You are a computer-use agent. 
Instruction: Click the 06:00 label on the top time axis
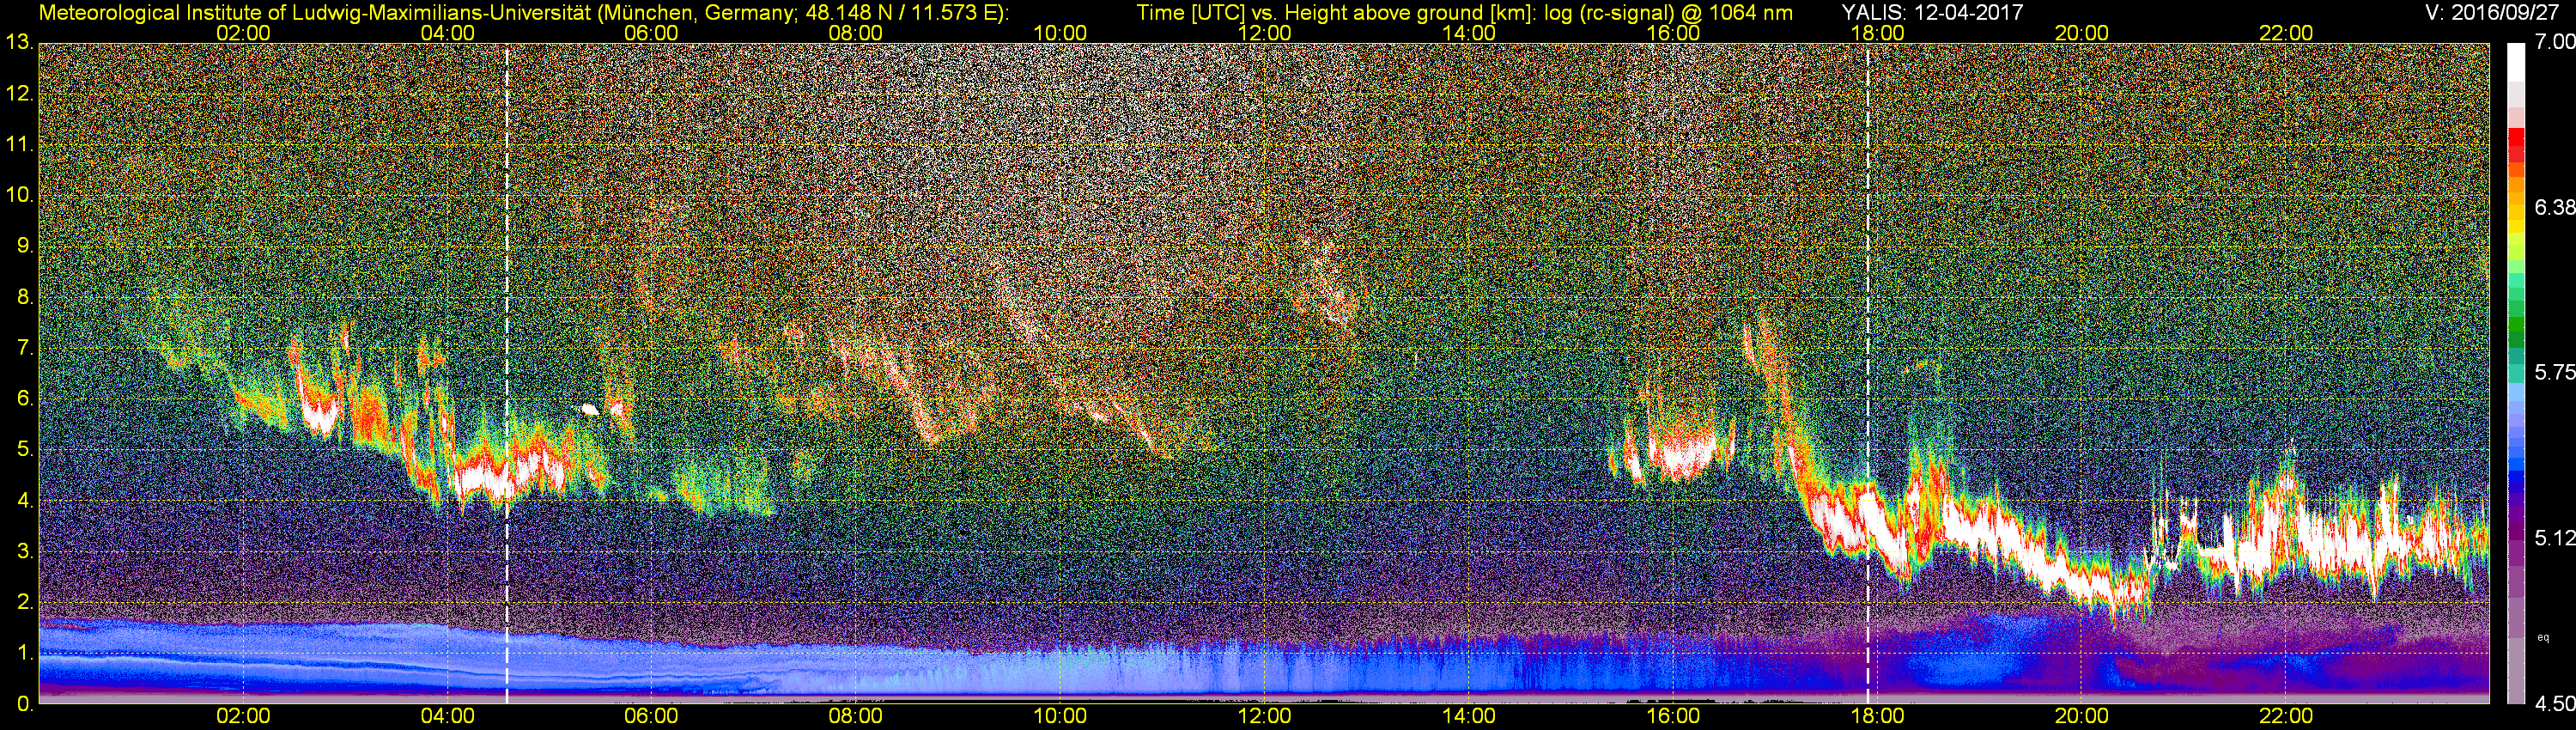(x=651, y=32)
